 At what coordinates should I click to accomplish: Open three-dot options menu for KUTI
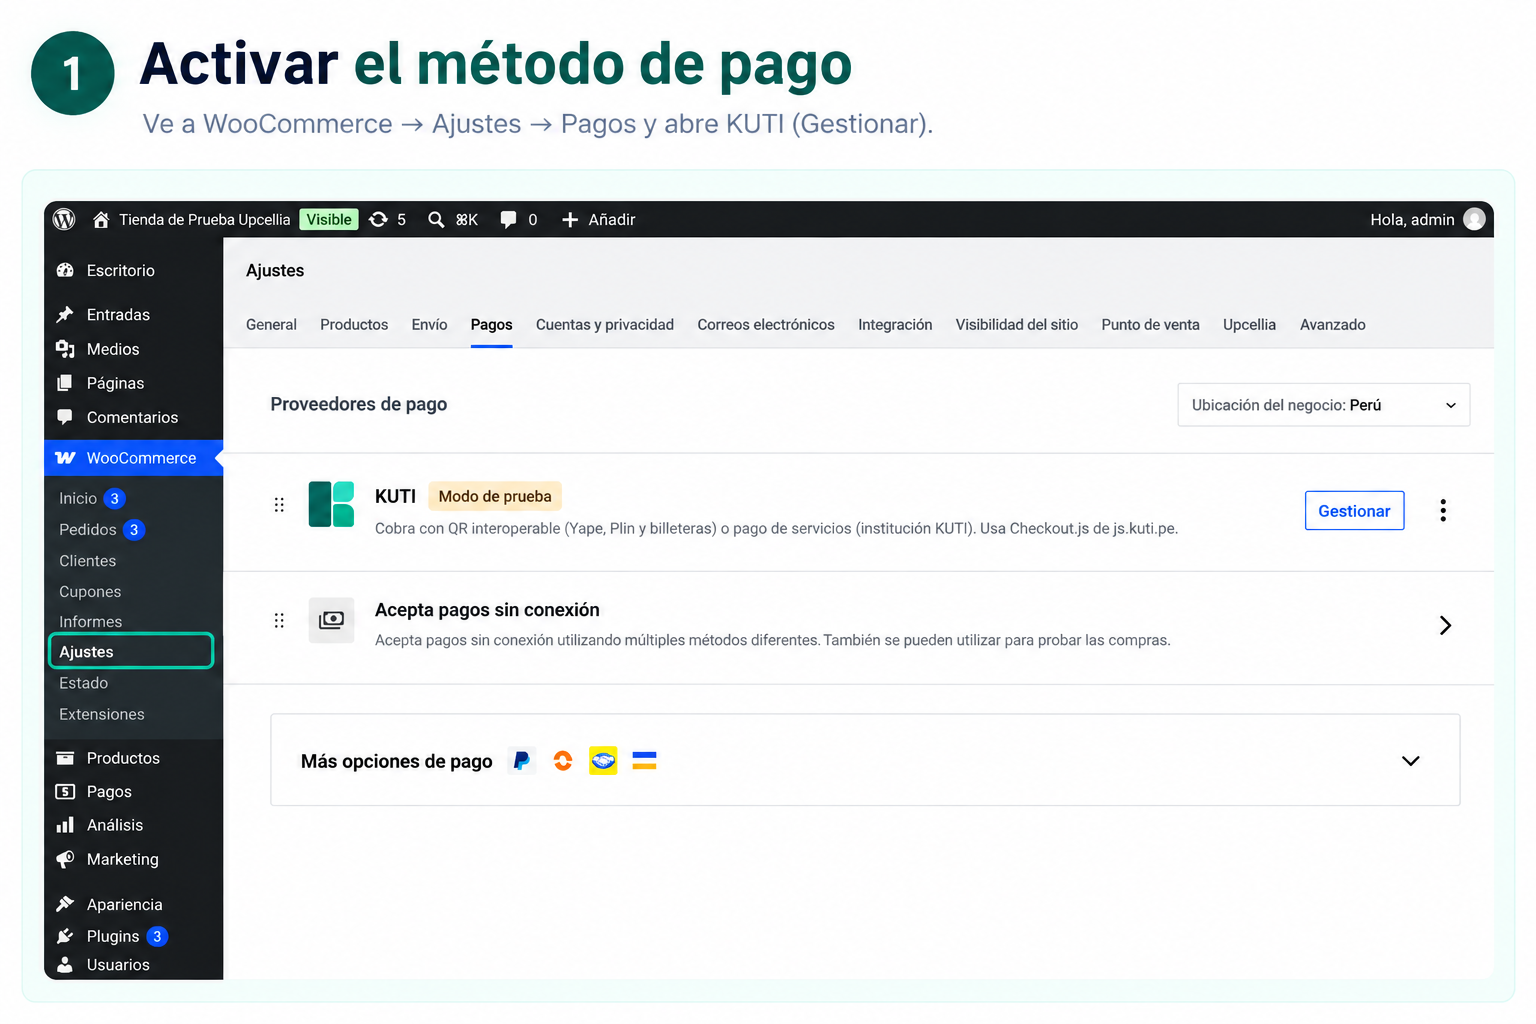click(x=1443, y=510)
